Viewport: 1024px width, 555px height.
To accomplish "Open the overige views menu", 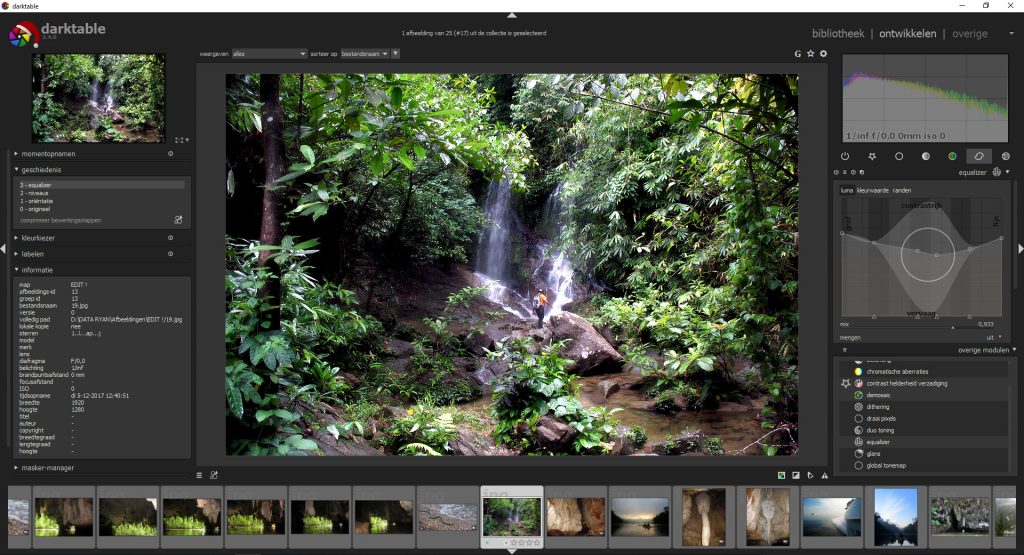I will point(970,33).
